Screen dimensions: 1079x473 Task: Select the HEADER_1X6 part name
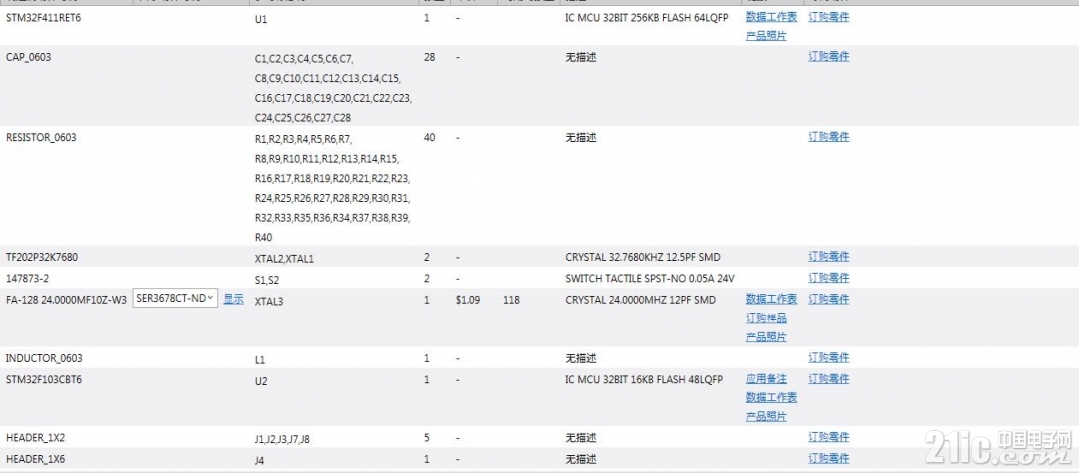pyautogui.click(x=35, y=459)
